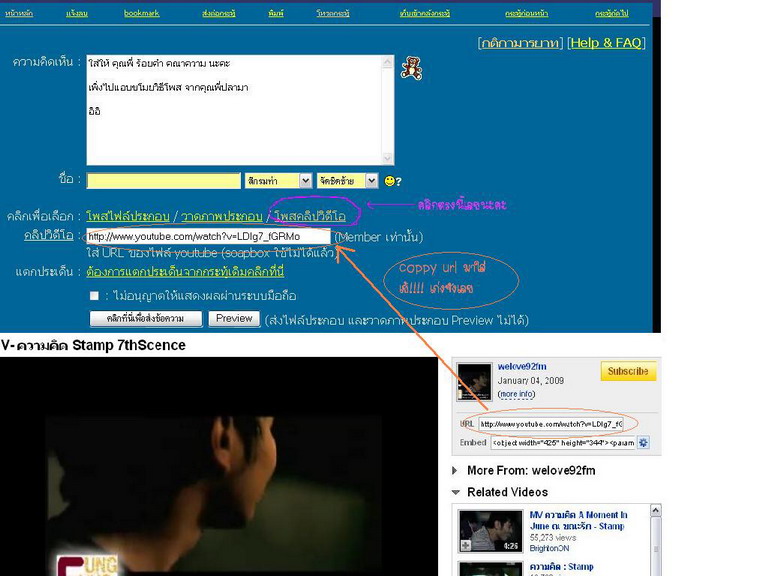
Task: Click the first related video thumbnail showing 4:26
Action: coord(490,531)
